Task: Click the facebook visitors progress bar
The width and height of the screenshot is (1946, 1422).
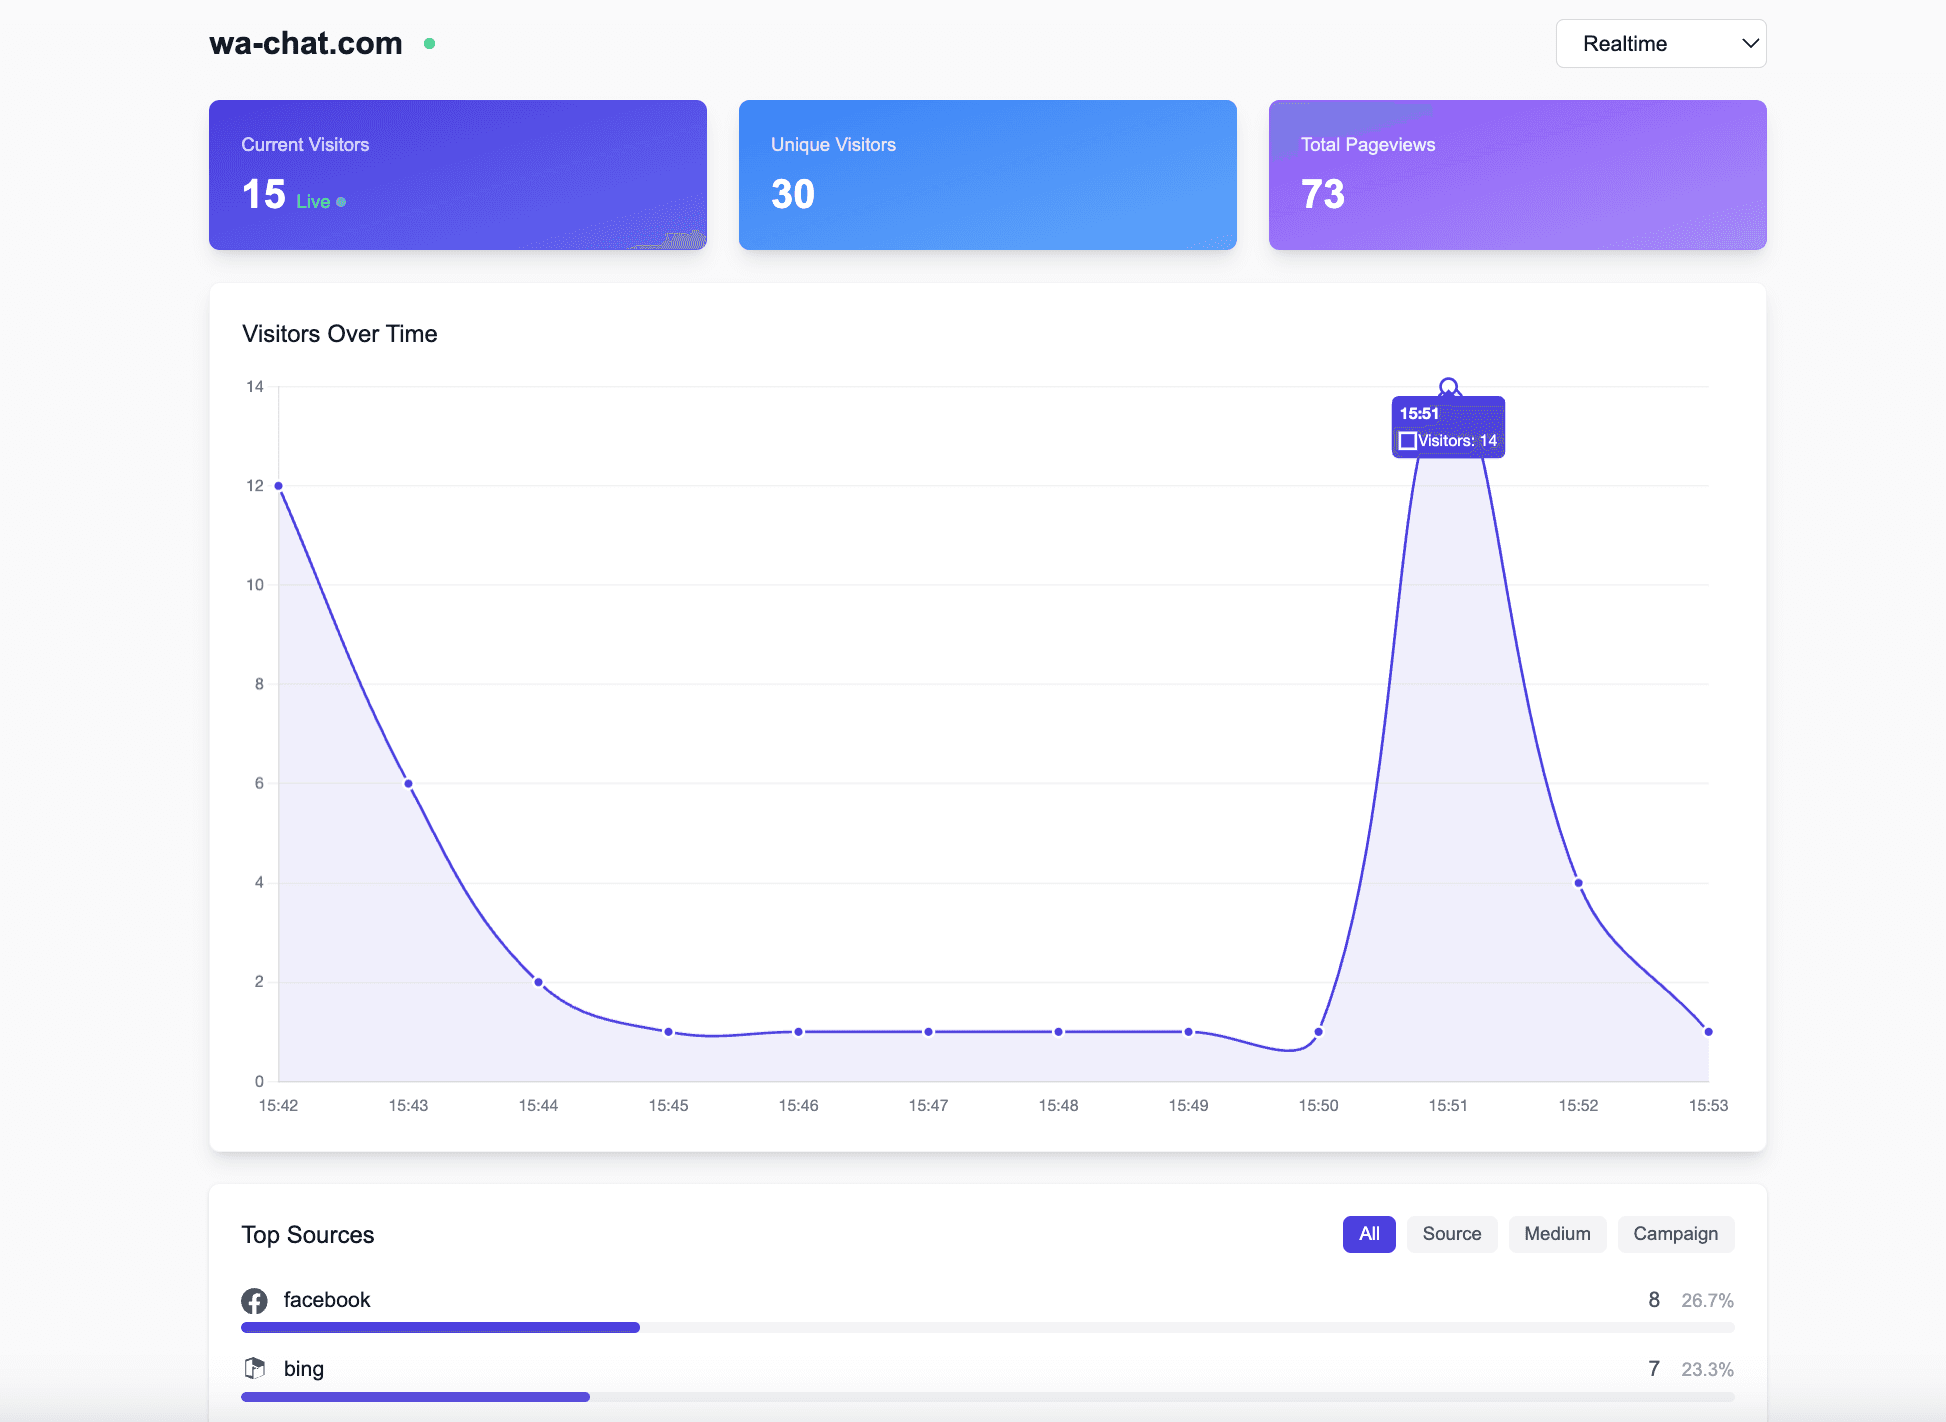Action: coord(440,1327)
